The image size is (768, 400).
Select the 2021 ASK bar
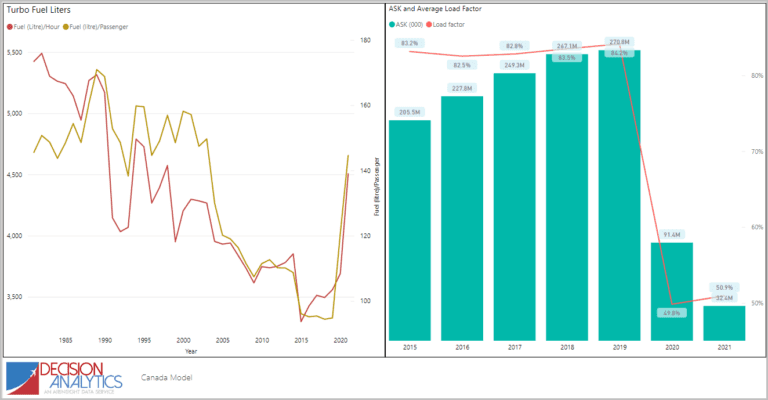pos(724,323)
